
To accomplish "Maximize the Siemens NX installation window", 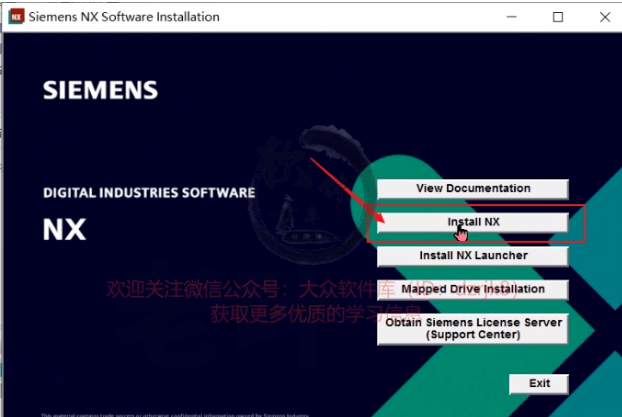I will tap(558, 17).
